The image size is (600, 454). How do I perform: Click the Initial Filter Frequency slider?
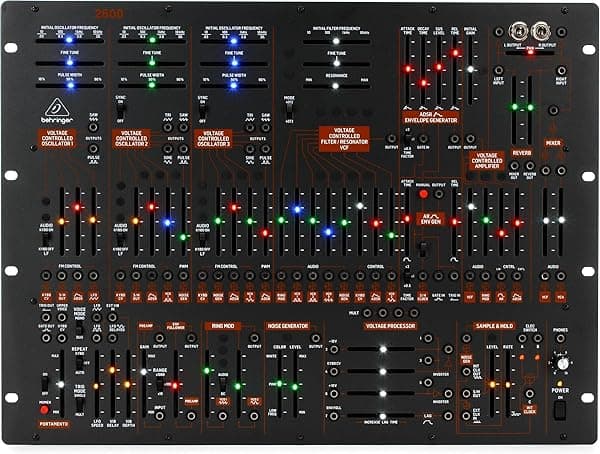click(x=336, y=41)
